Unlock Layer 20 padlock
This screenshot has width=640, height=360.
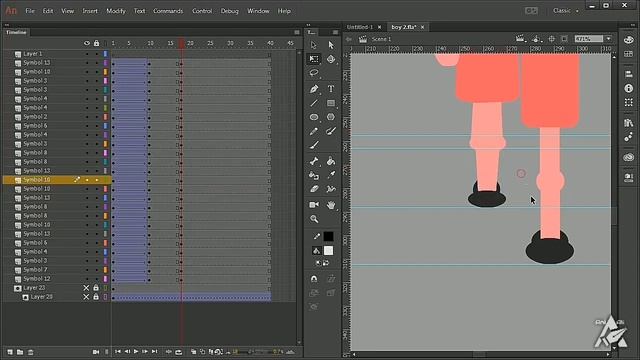point(96,297)
